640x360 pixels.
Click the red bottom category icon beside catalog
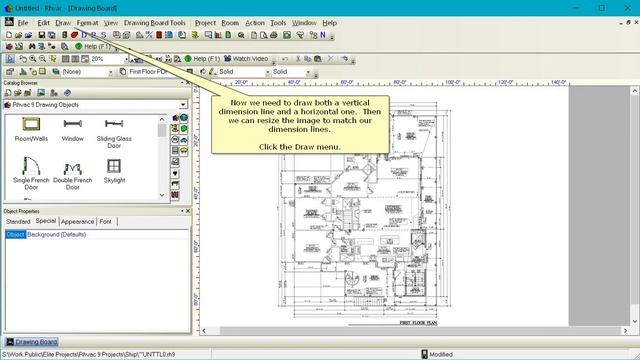point(175,195)
